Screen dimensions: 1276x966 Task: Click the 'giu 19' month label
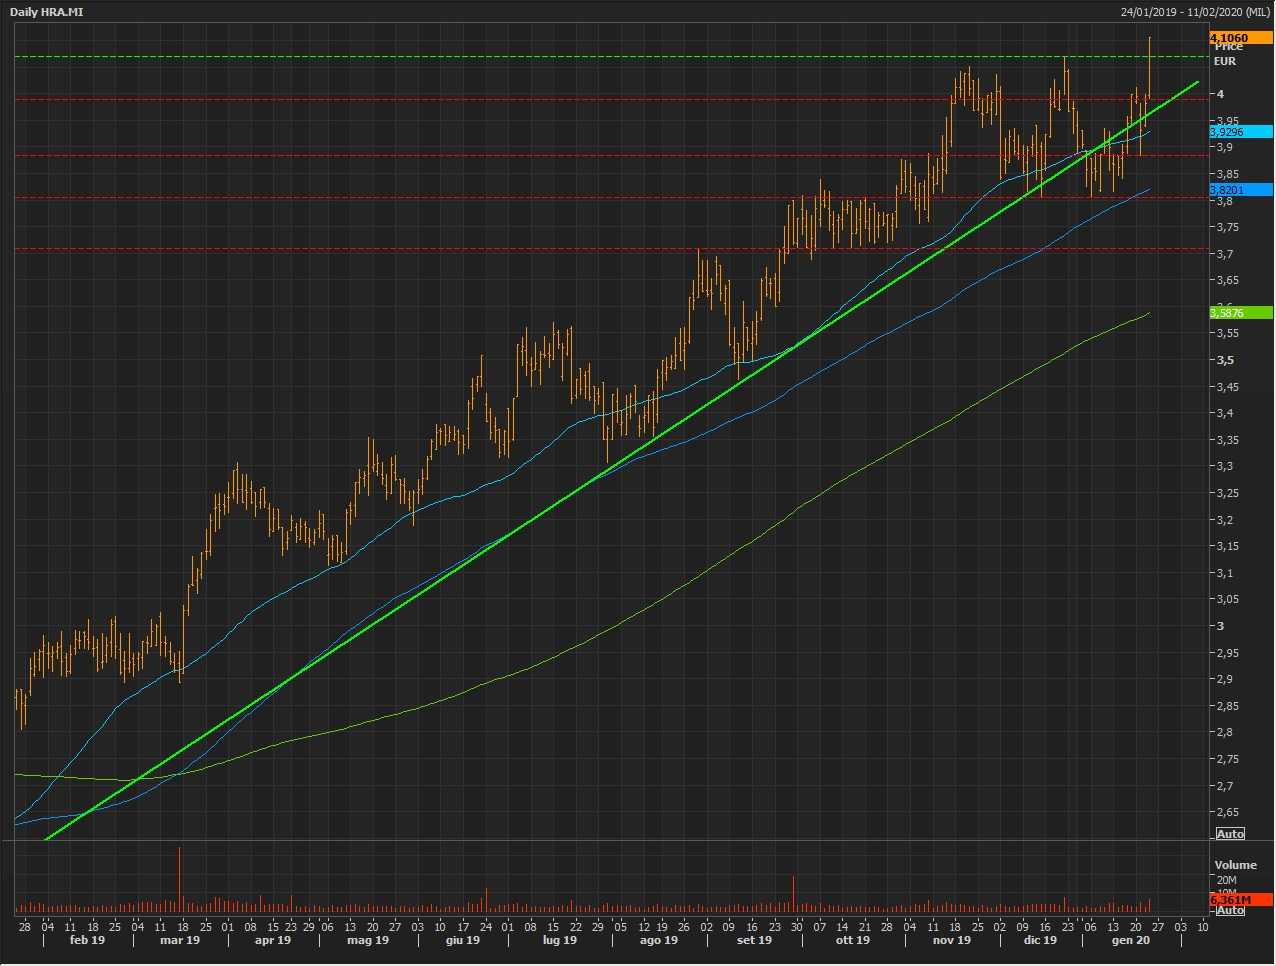click(x=462, y=940)
